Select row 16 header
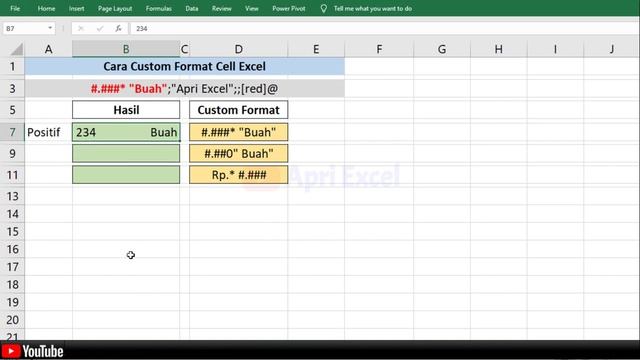 click(12, 249)
